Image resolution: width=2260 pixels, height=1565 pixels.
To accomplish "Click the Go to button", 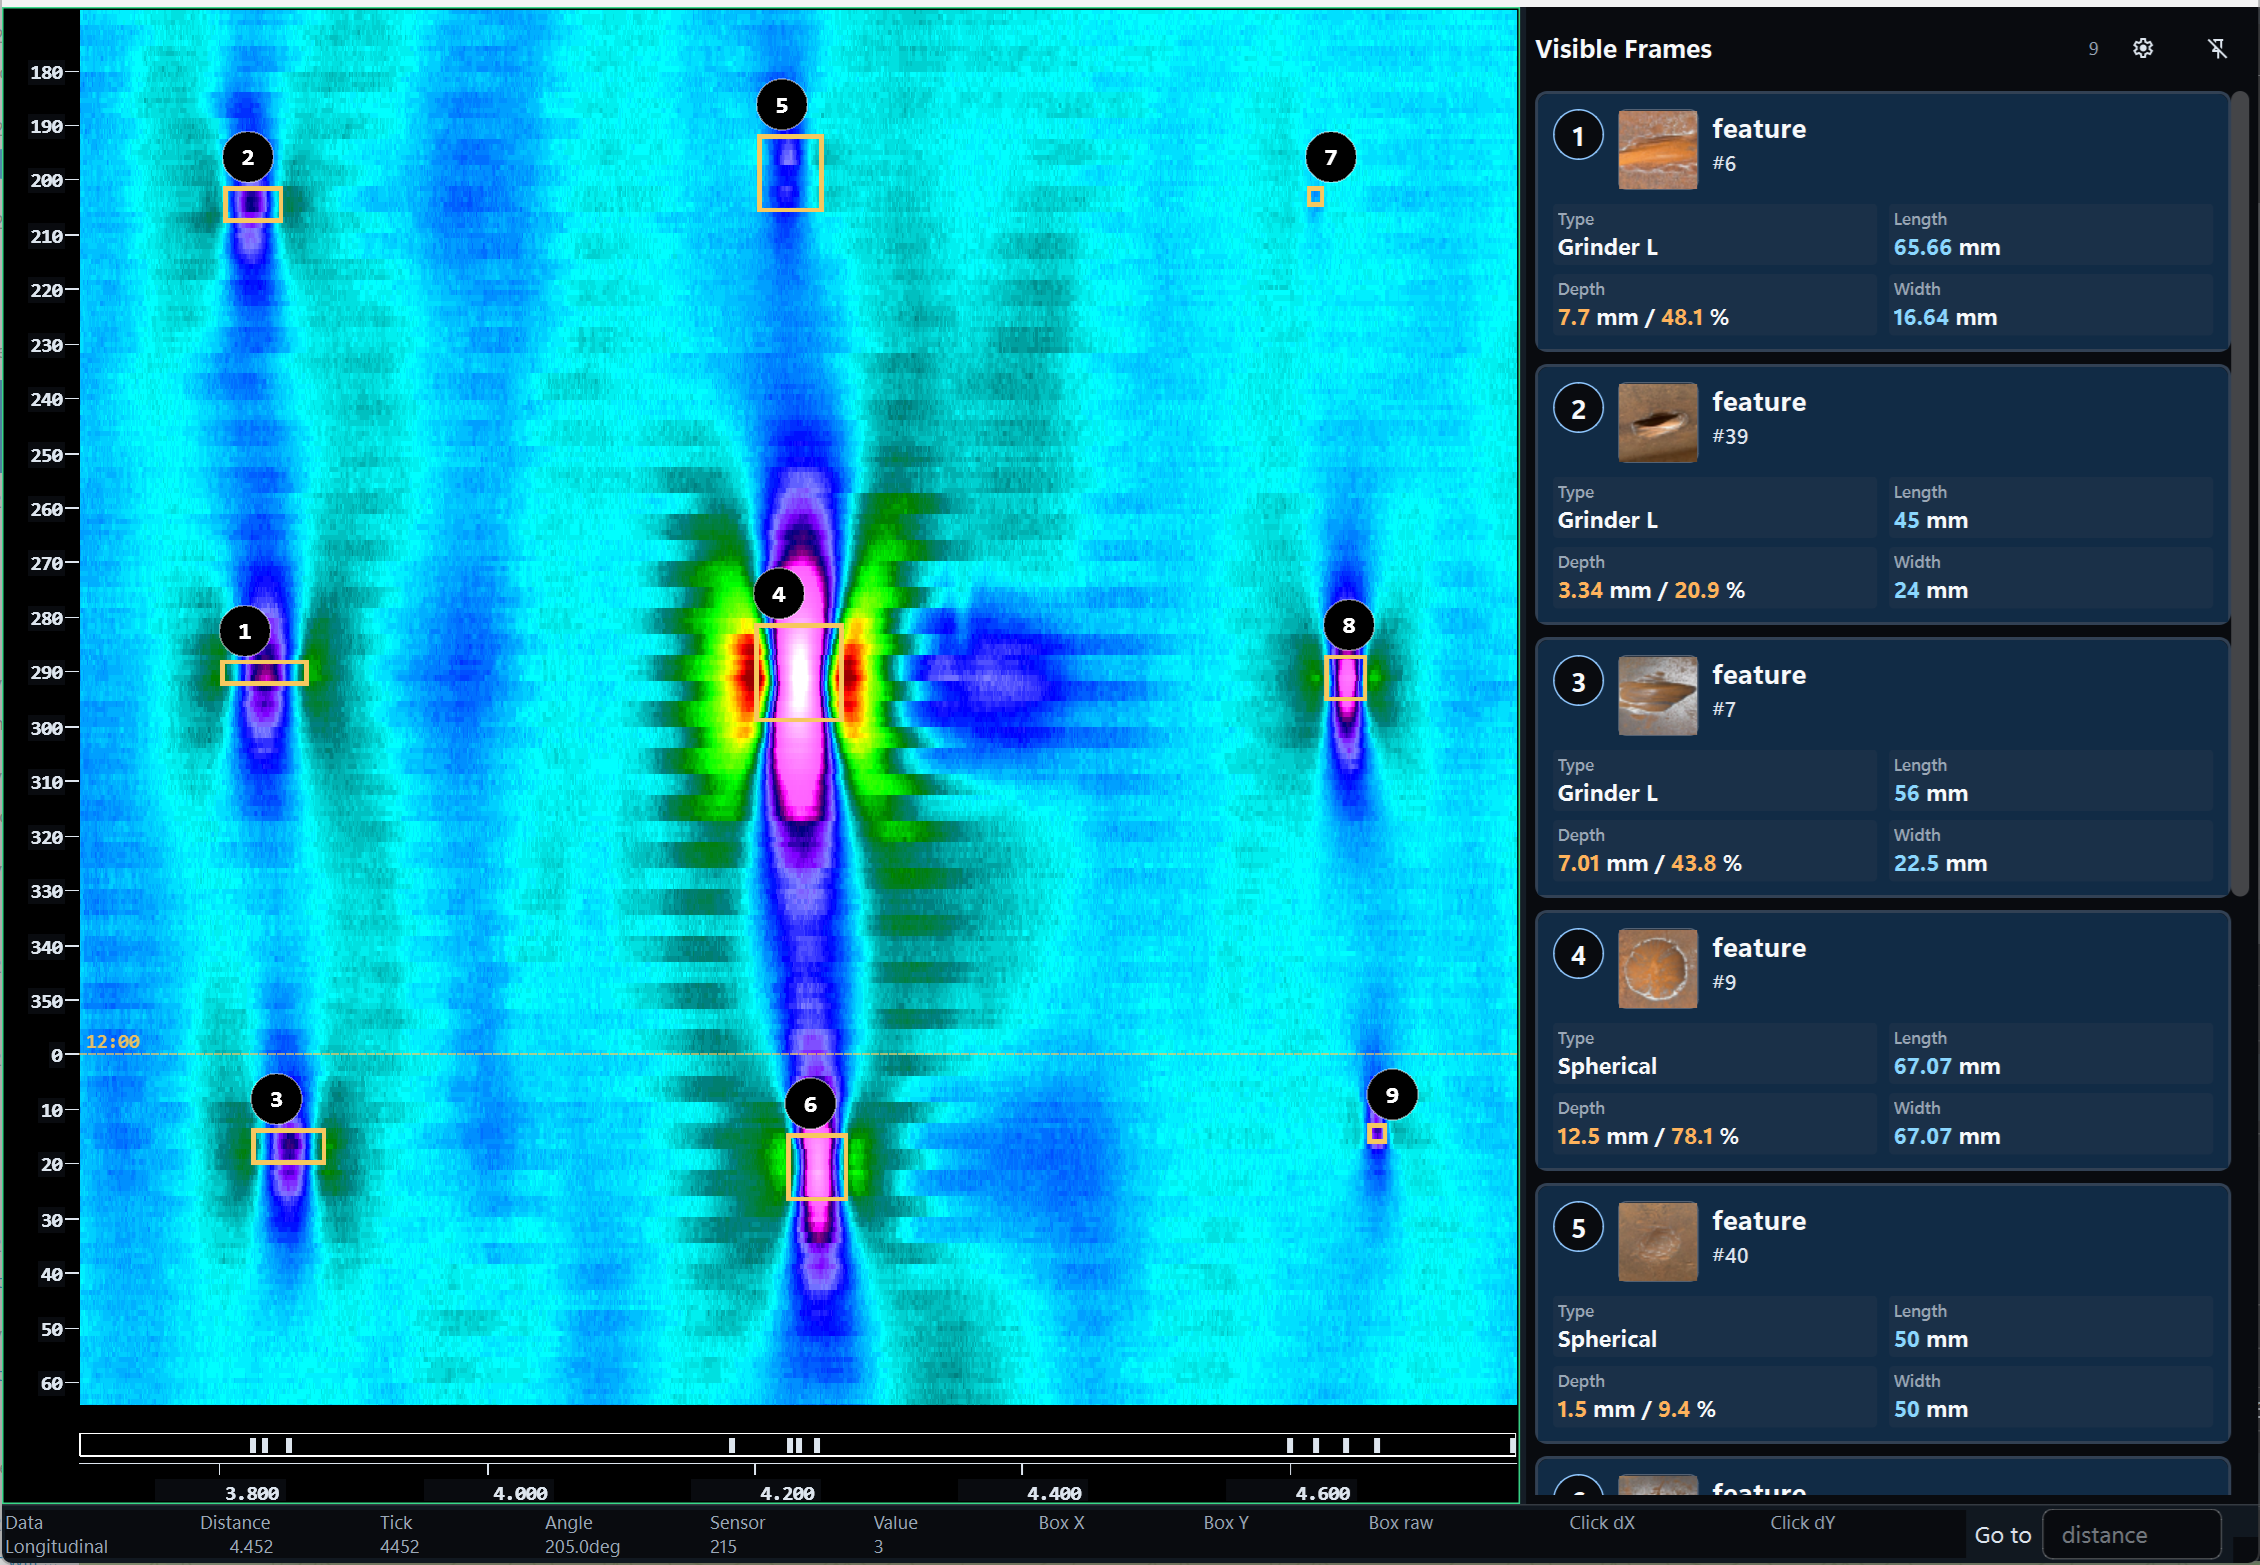I will (x=2002, y=1535).
